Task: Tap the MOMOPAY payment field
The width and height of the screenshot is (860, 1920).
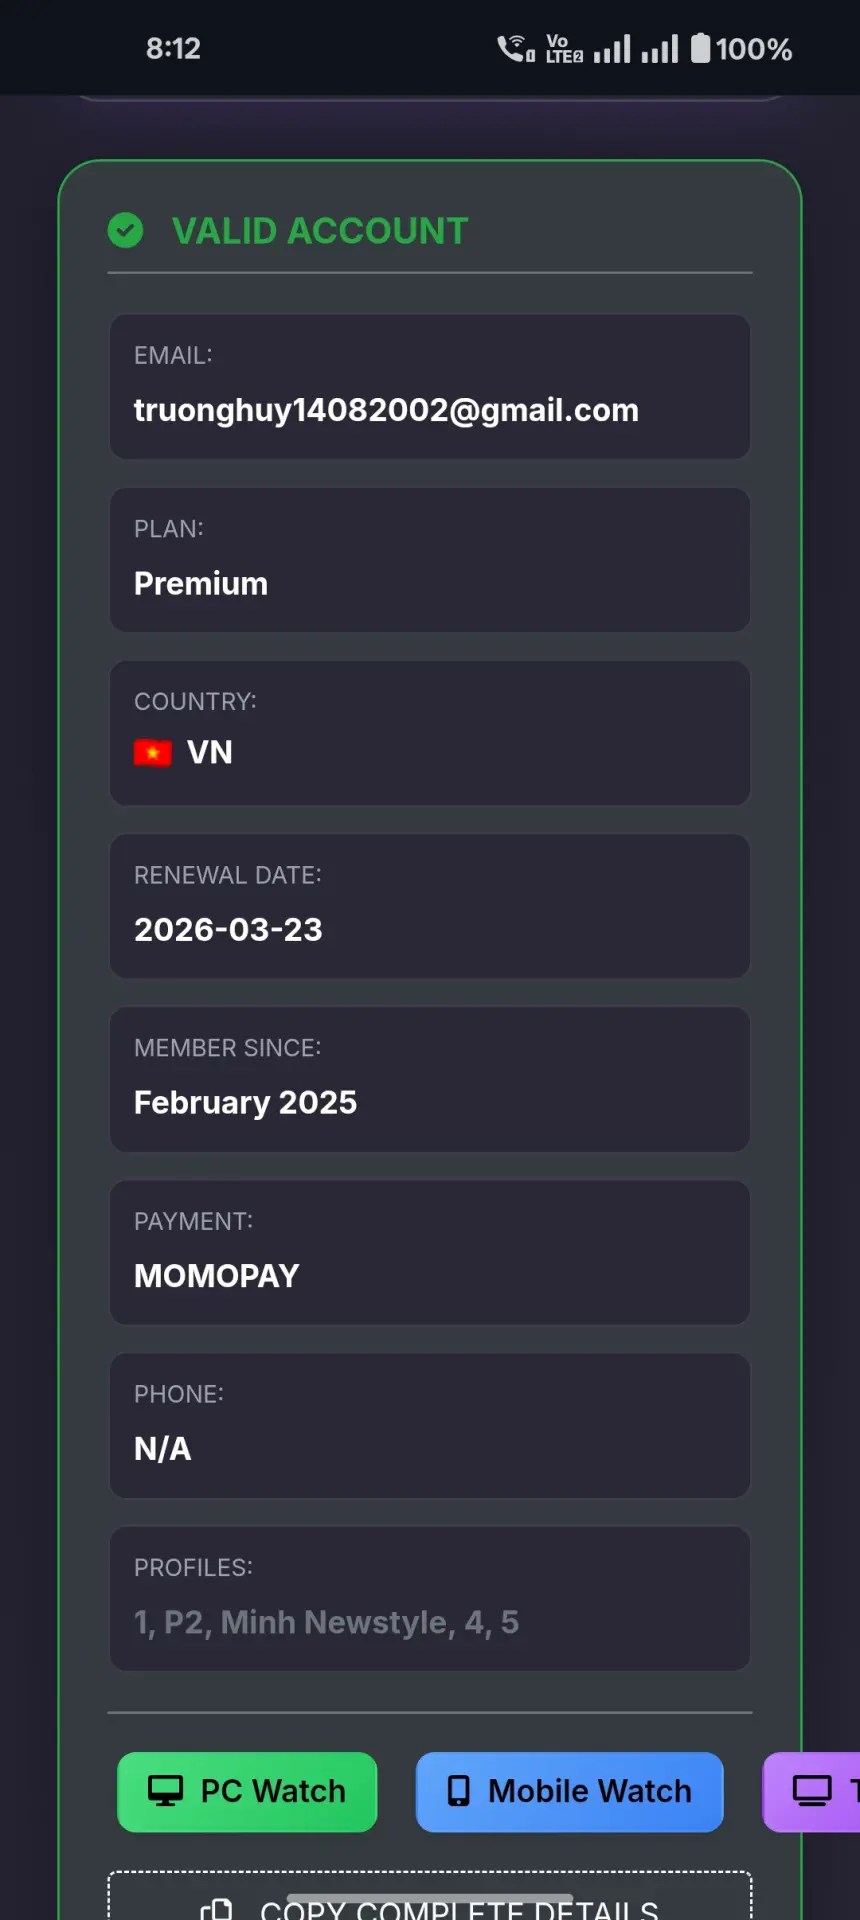Action: 430,1253
